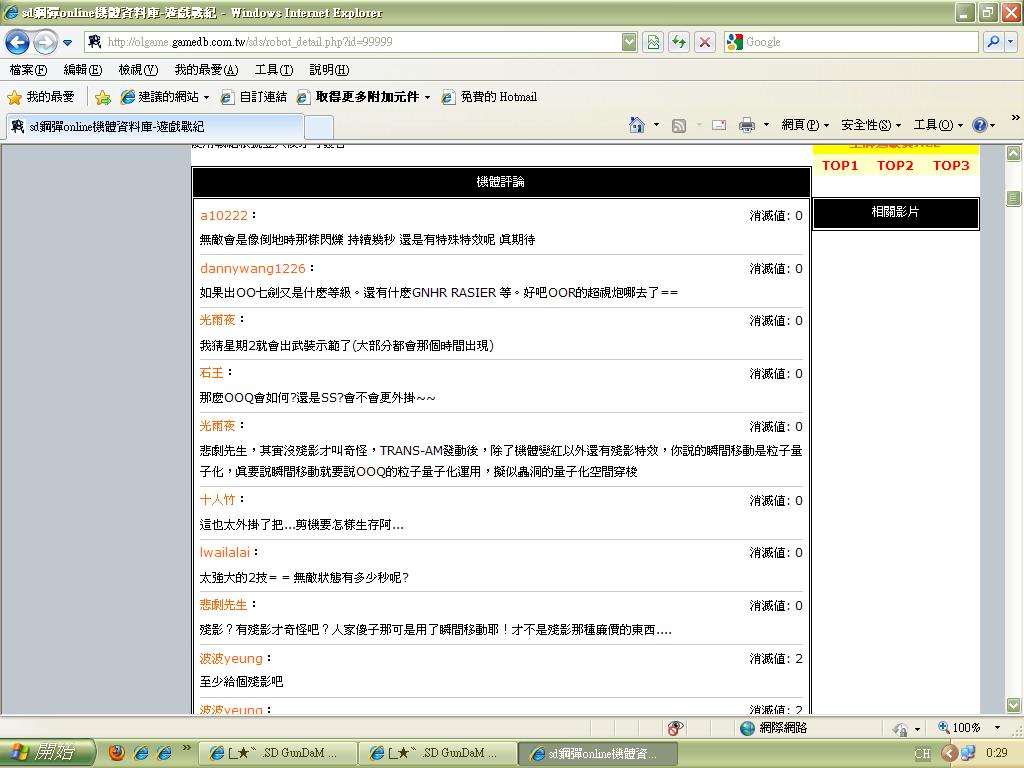
Task: Open the 自訂連結 favorites link
Action: coord(254,97)
